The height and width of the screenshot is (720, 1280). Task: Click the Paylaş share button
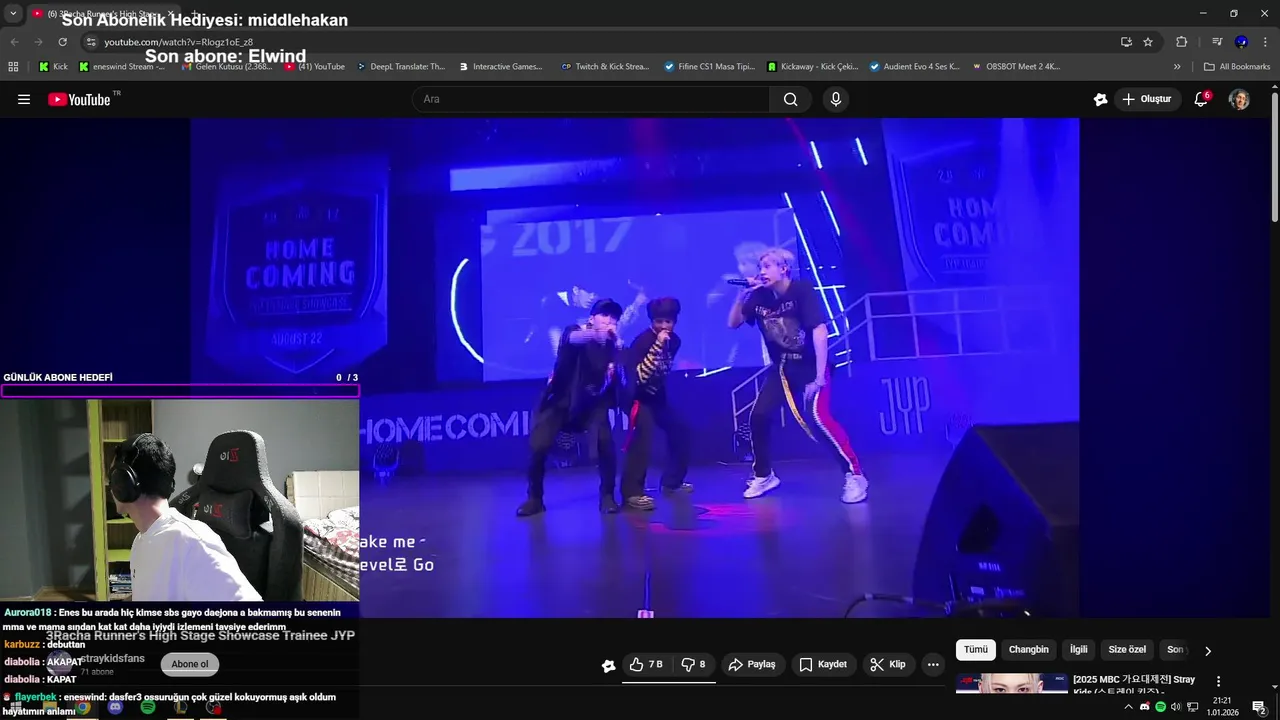752,664
